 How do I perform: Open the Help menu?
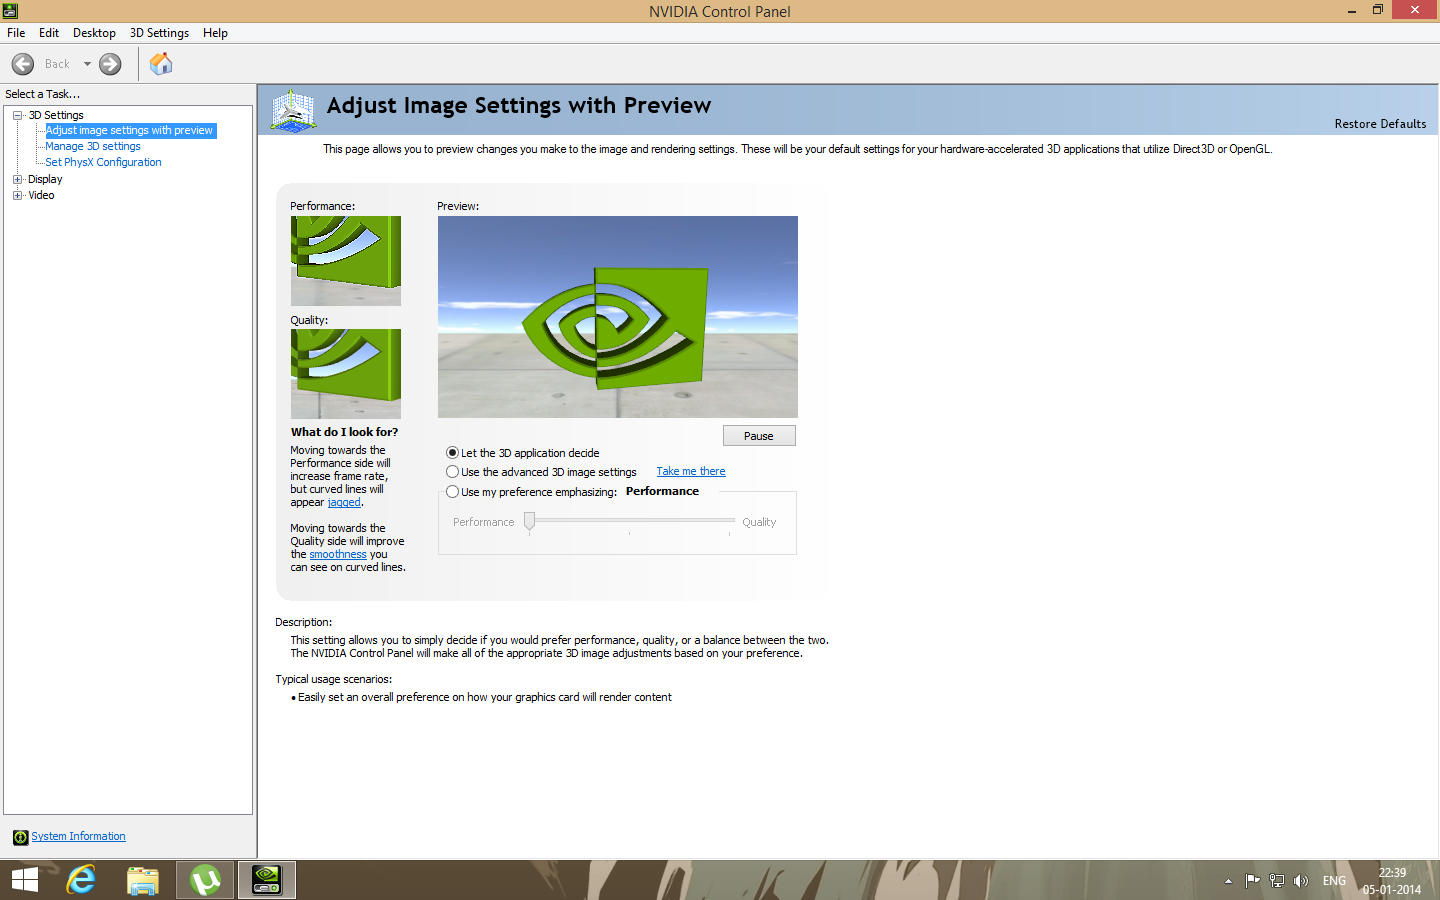pyautogui.click(x=215, y=33)
